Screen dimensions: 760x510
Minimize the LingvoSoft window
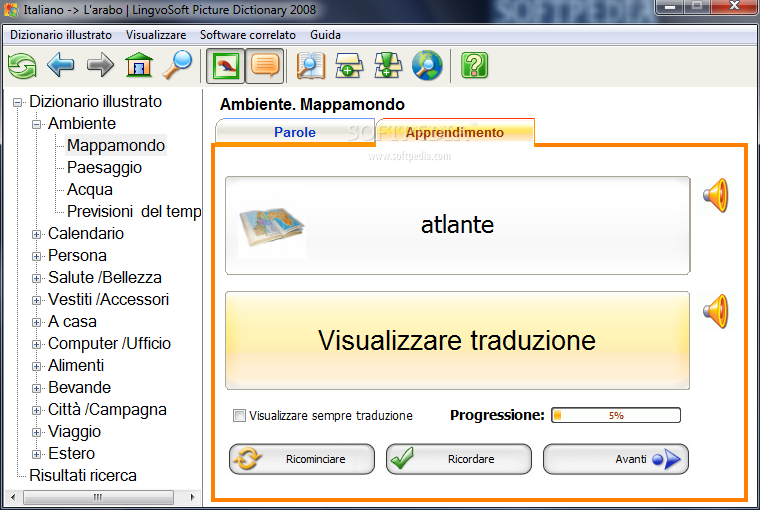point(671,7)
